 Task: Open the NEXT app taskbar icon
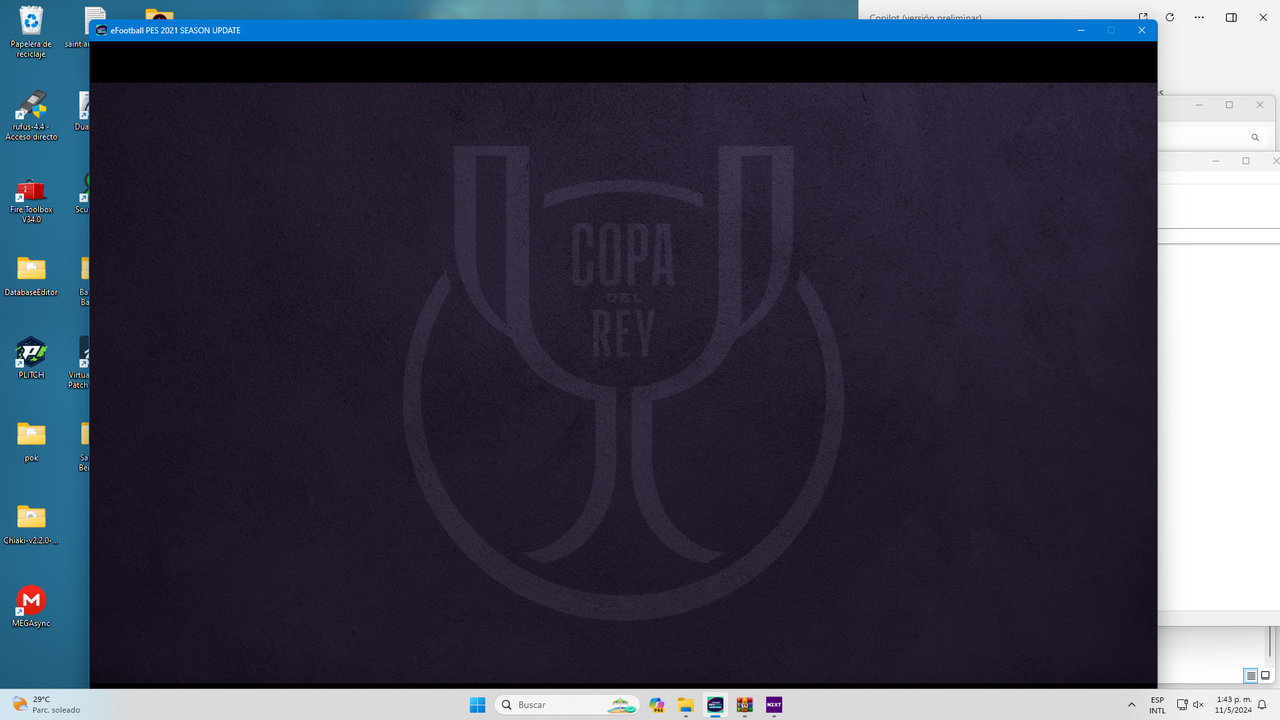[x=774, y=705]
